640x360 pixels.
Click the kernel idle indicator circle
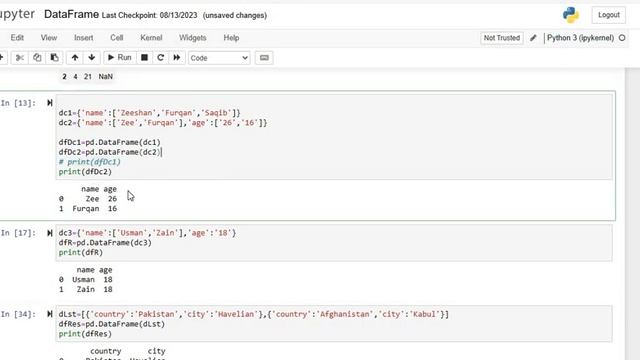(622, 38)
